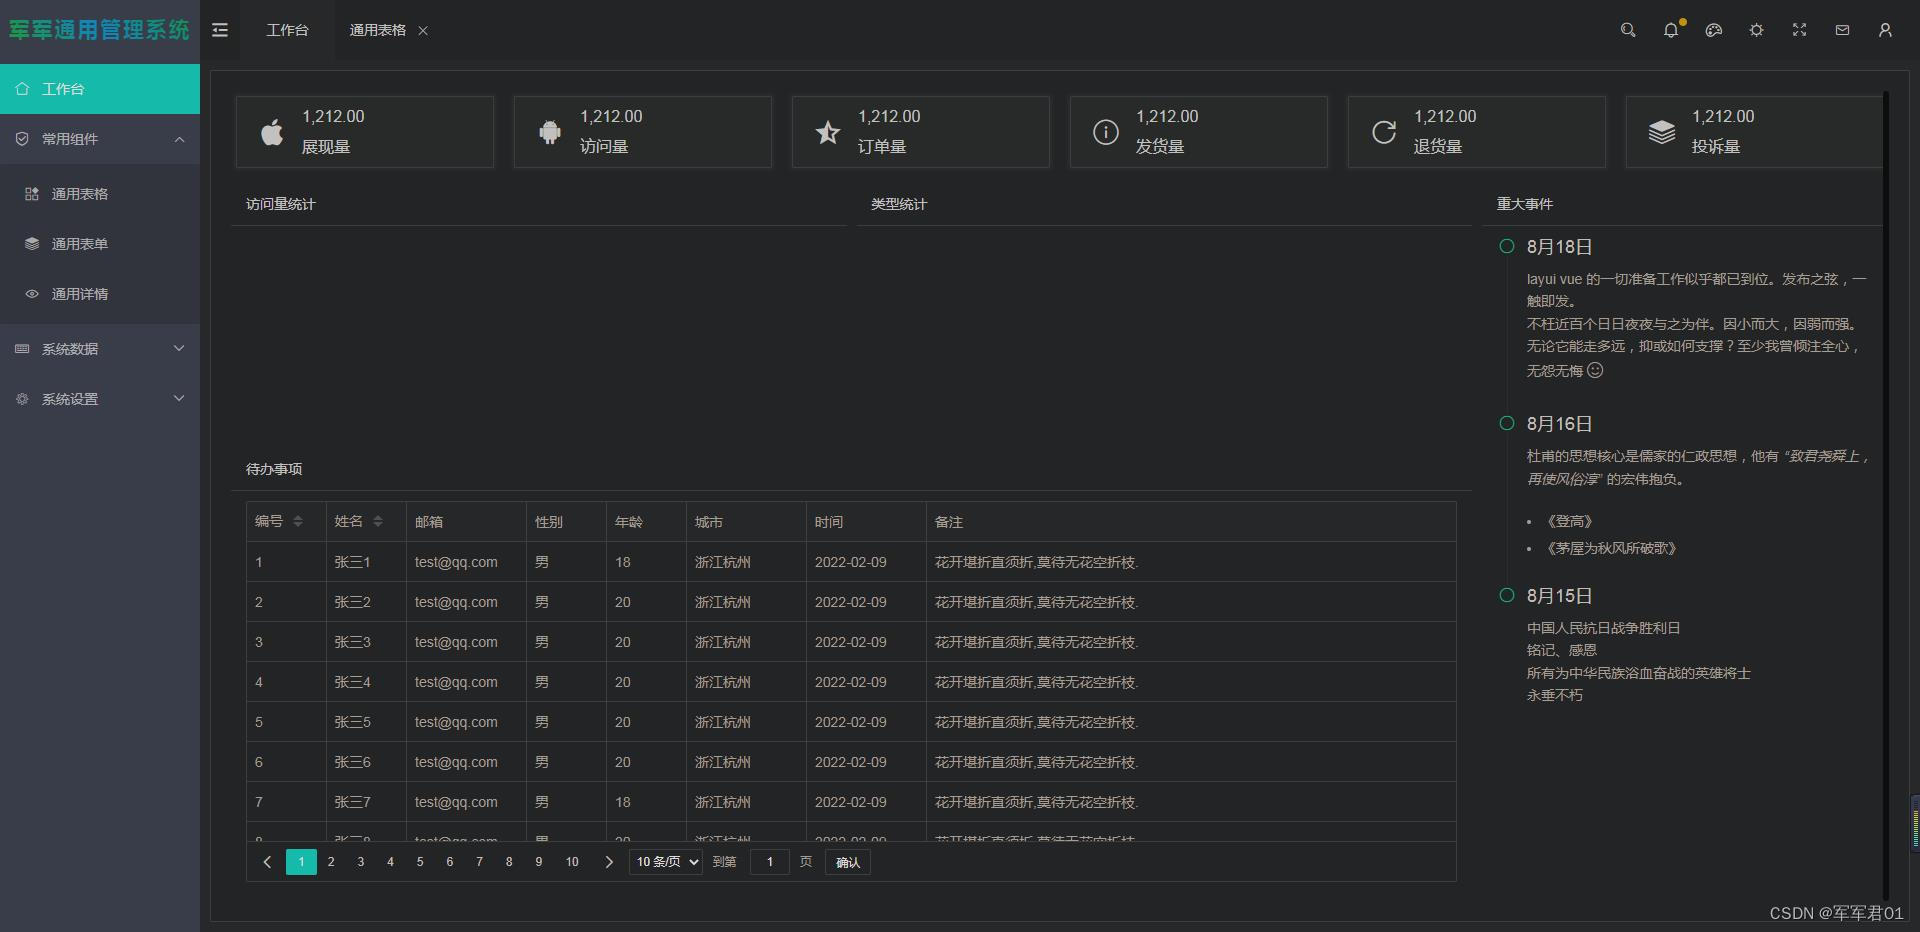Click the stack icon beside 通用表单
1920x932 pixels.
(32, 244)
